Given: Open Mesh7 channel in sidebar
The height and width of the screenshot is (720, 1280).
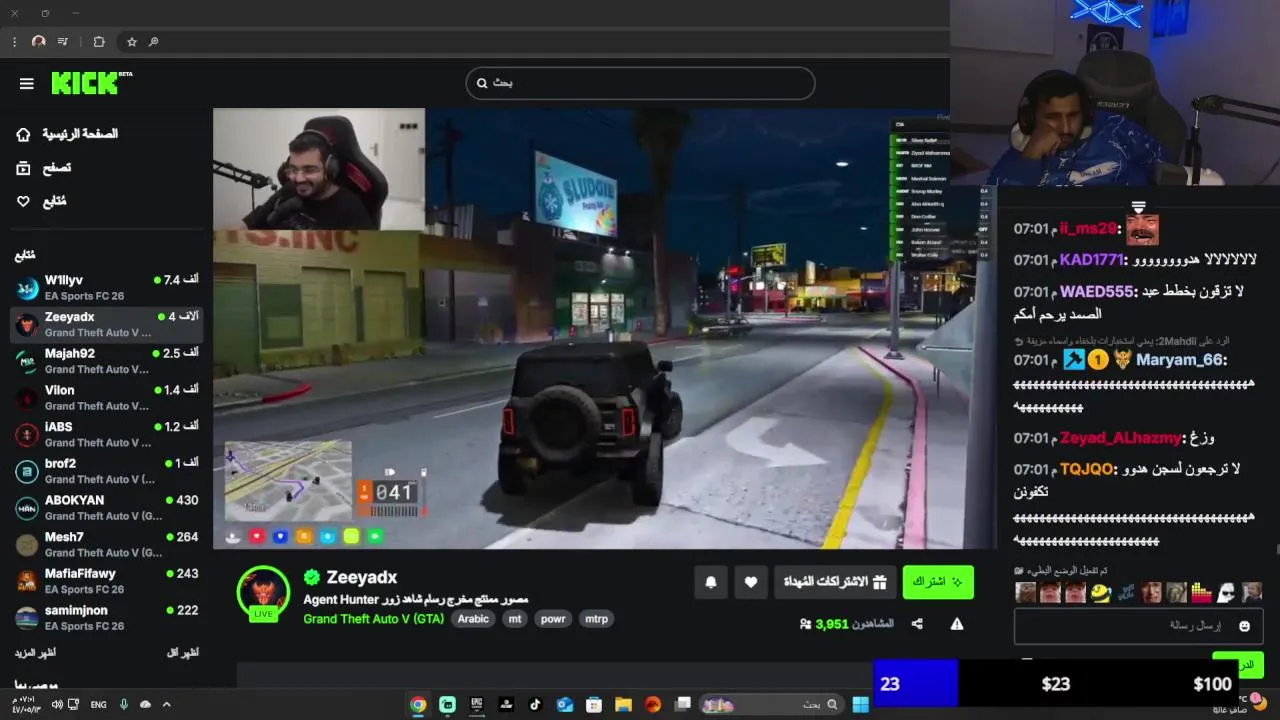Looking at the screenshot, I should (106, 544).
